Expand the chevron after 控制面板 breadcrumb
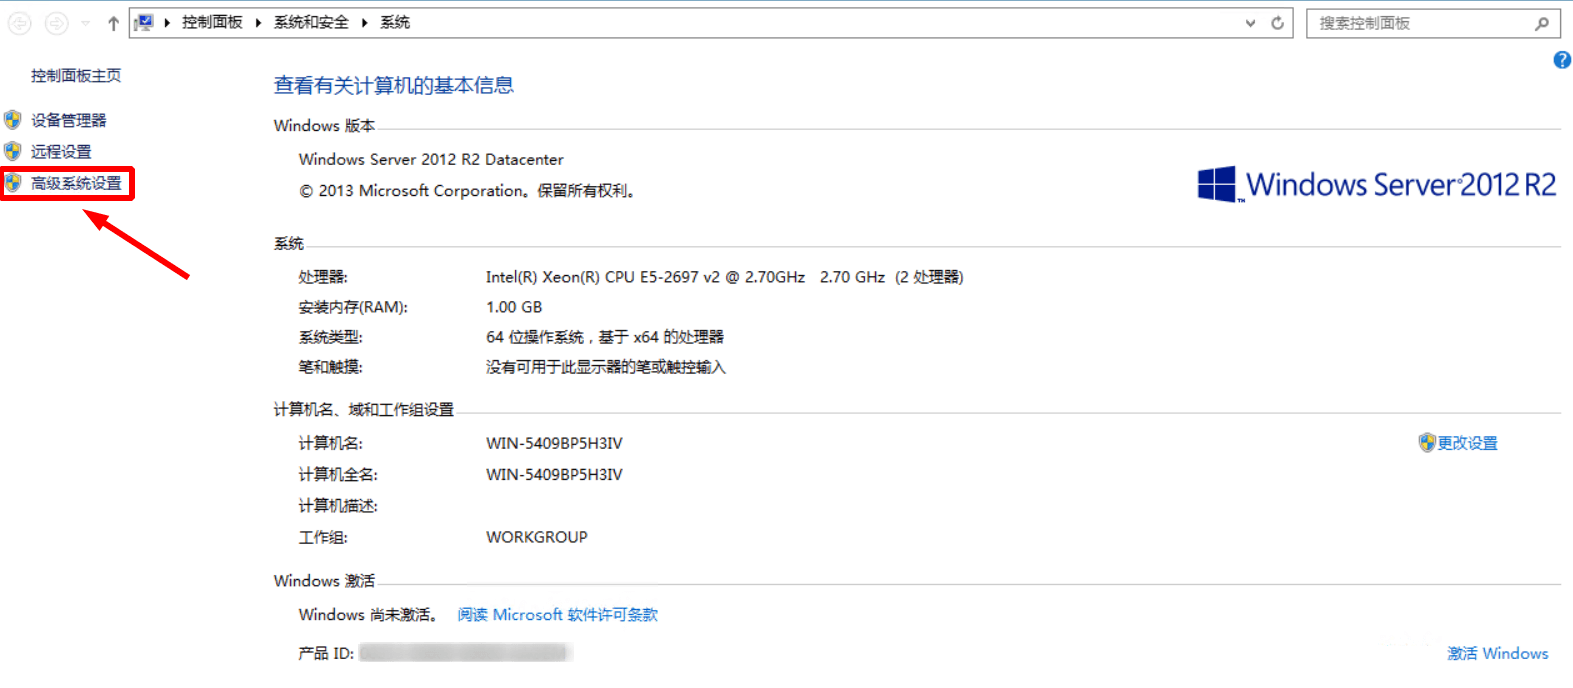The image size is (1573, 688). tap(258, 22)
